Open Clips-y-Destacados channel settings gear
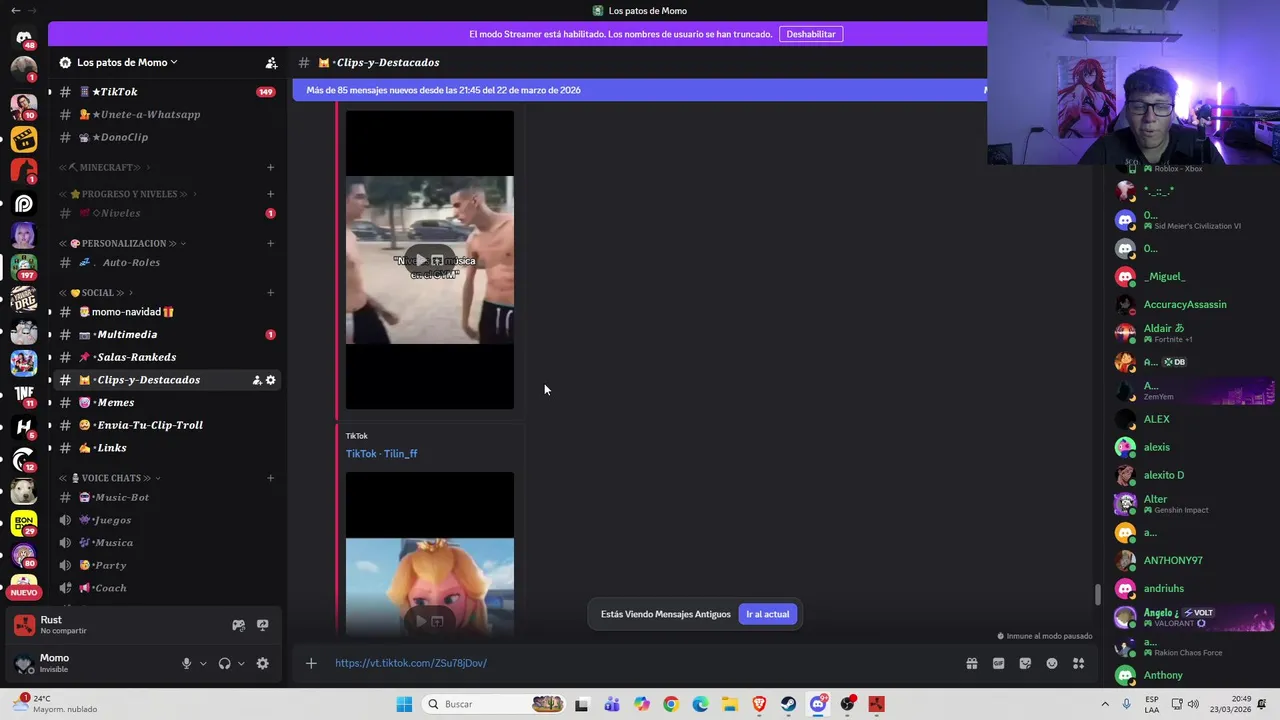Image resolution: width=1280 pixels, height=720 pixels. click(x=270, y=380)
